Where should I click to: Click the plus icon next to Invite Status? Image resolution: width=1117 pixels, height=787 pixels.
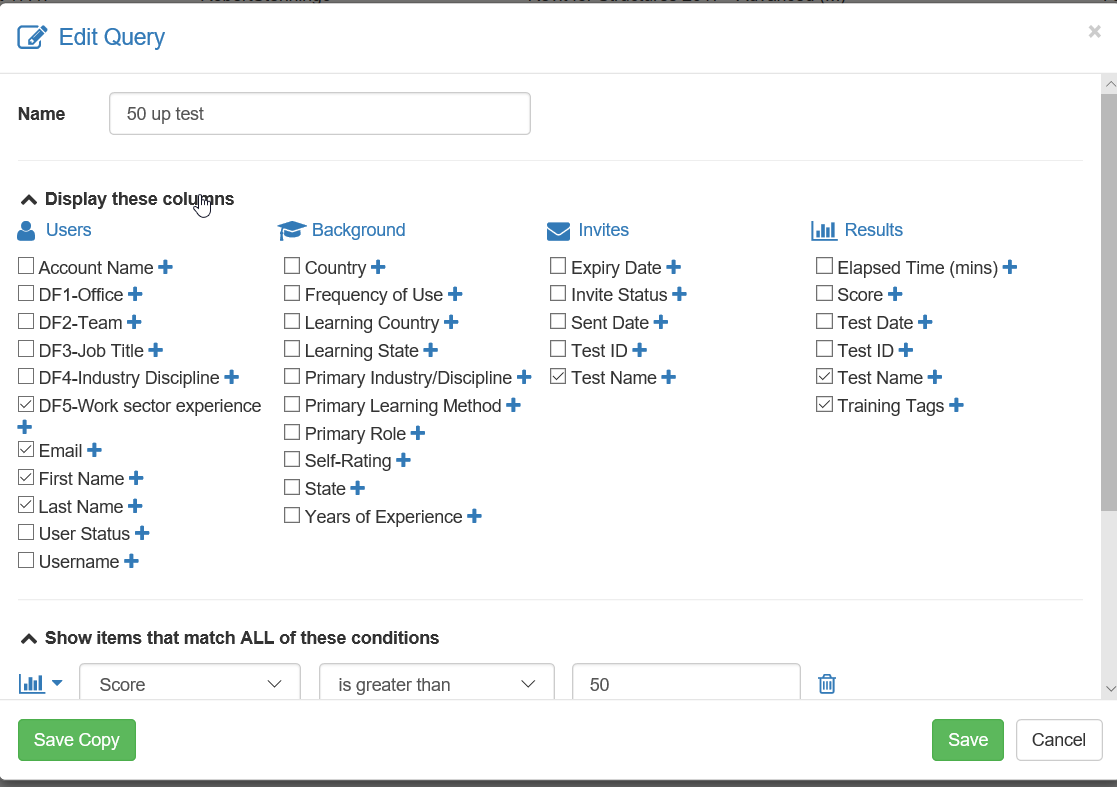pos(679,294)
